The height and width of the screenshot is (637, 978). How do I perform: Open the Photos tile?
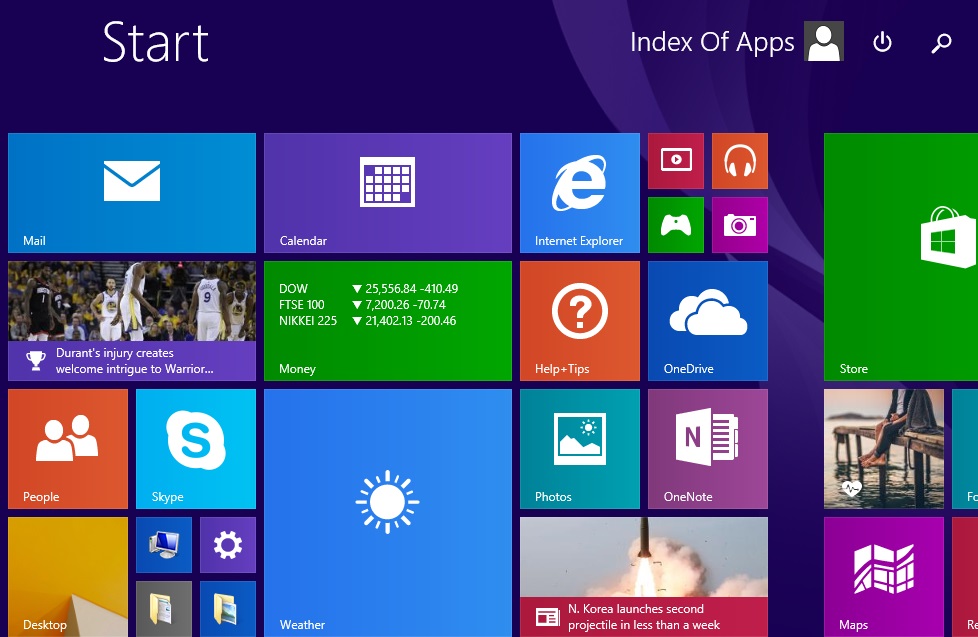click(579, 449)
